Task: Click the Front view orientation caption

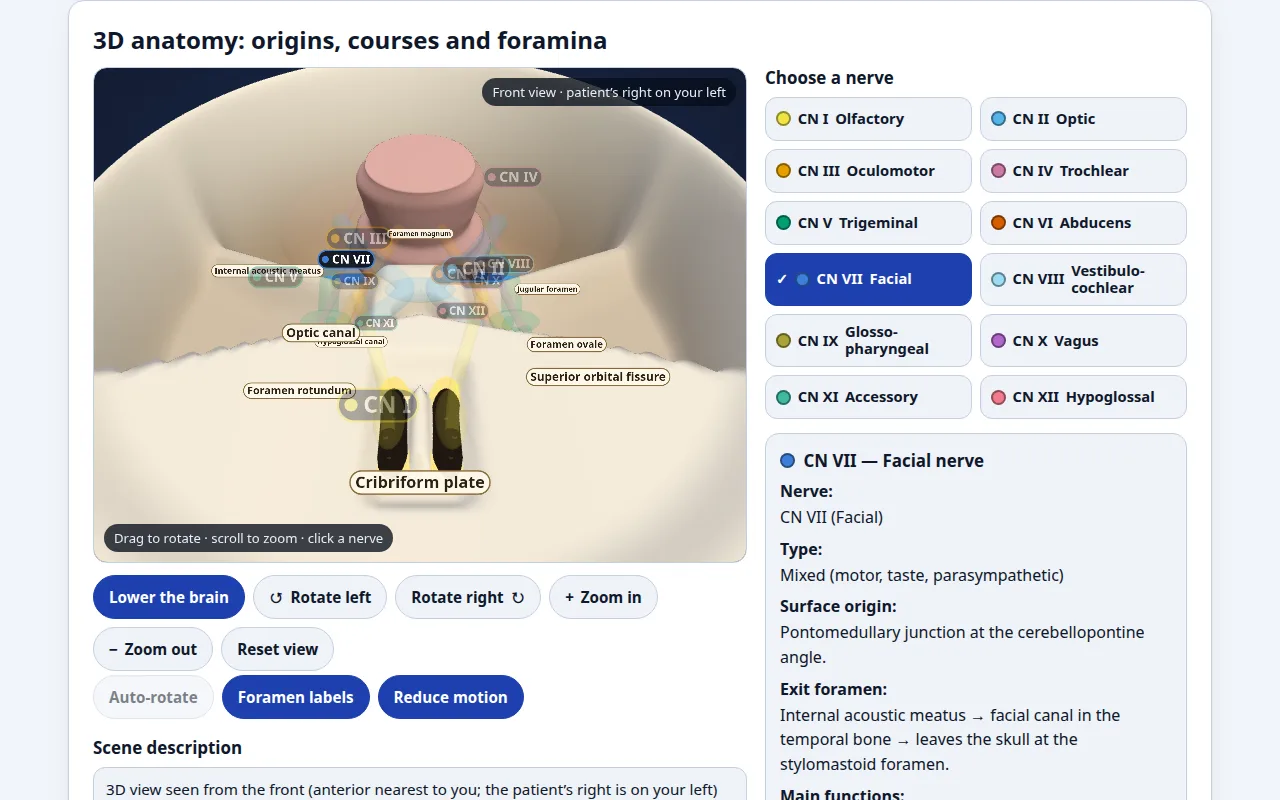Action: pos(609,92)
